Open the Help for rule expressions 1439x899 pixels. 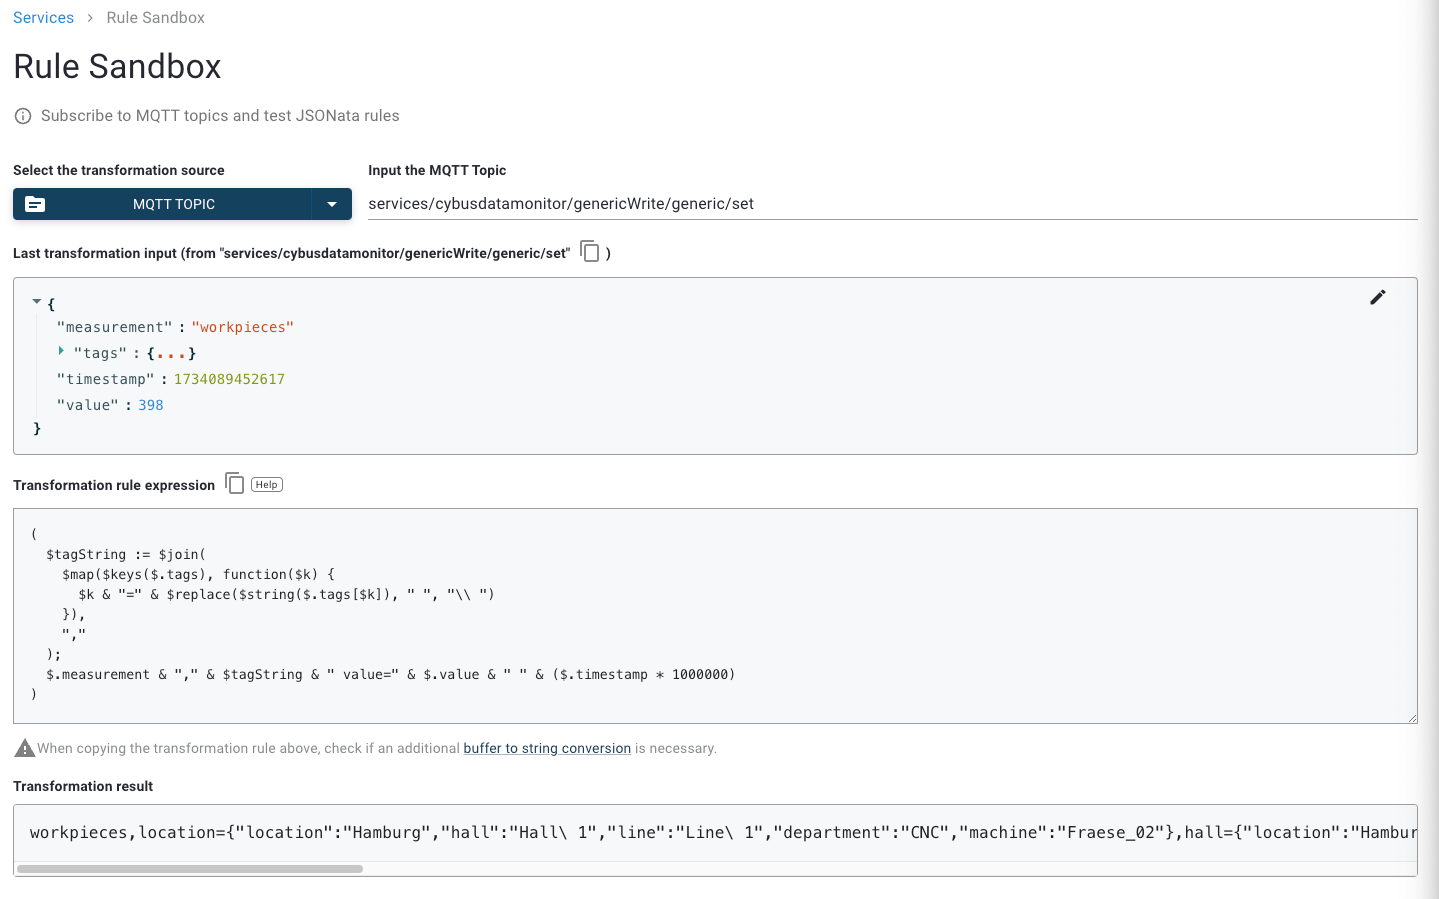pos(266,485)
